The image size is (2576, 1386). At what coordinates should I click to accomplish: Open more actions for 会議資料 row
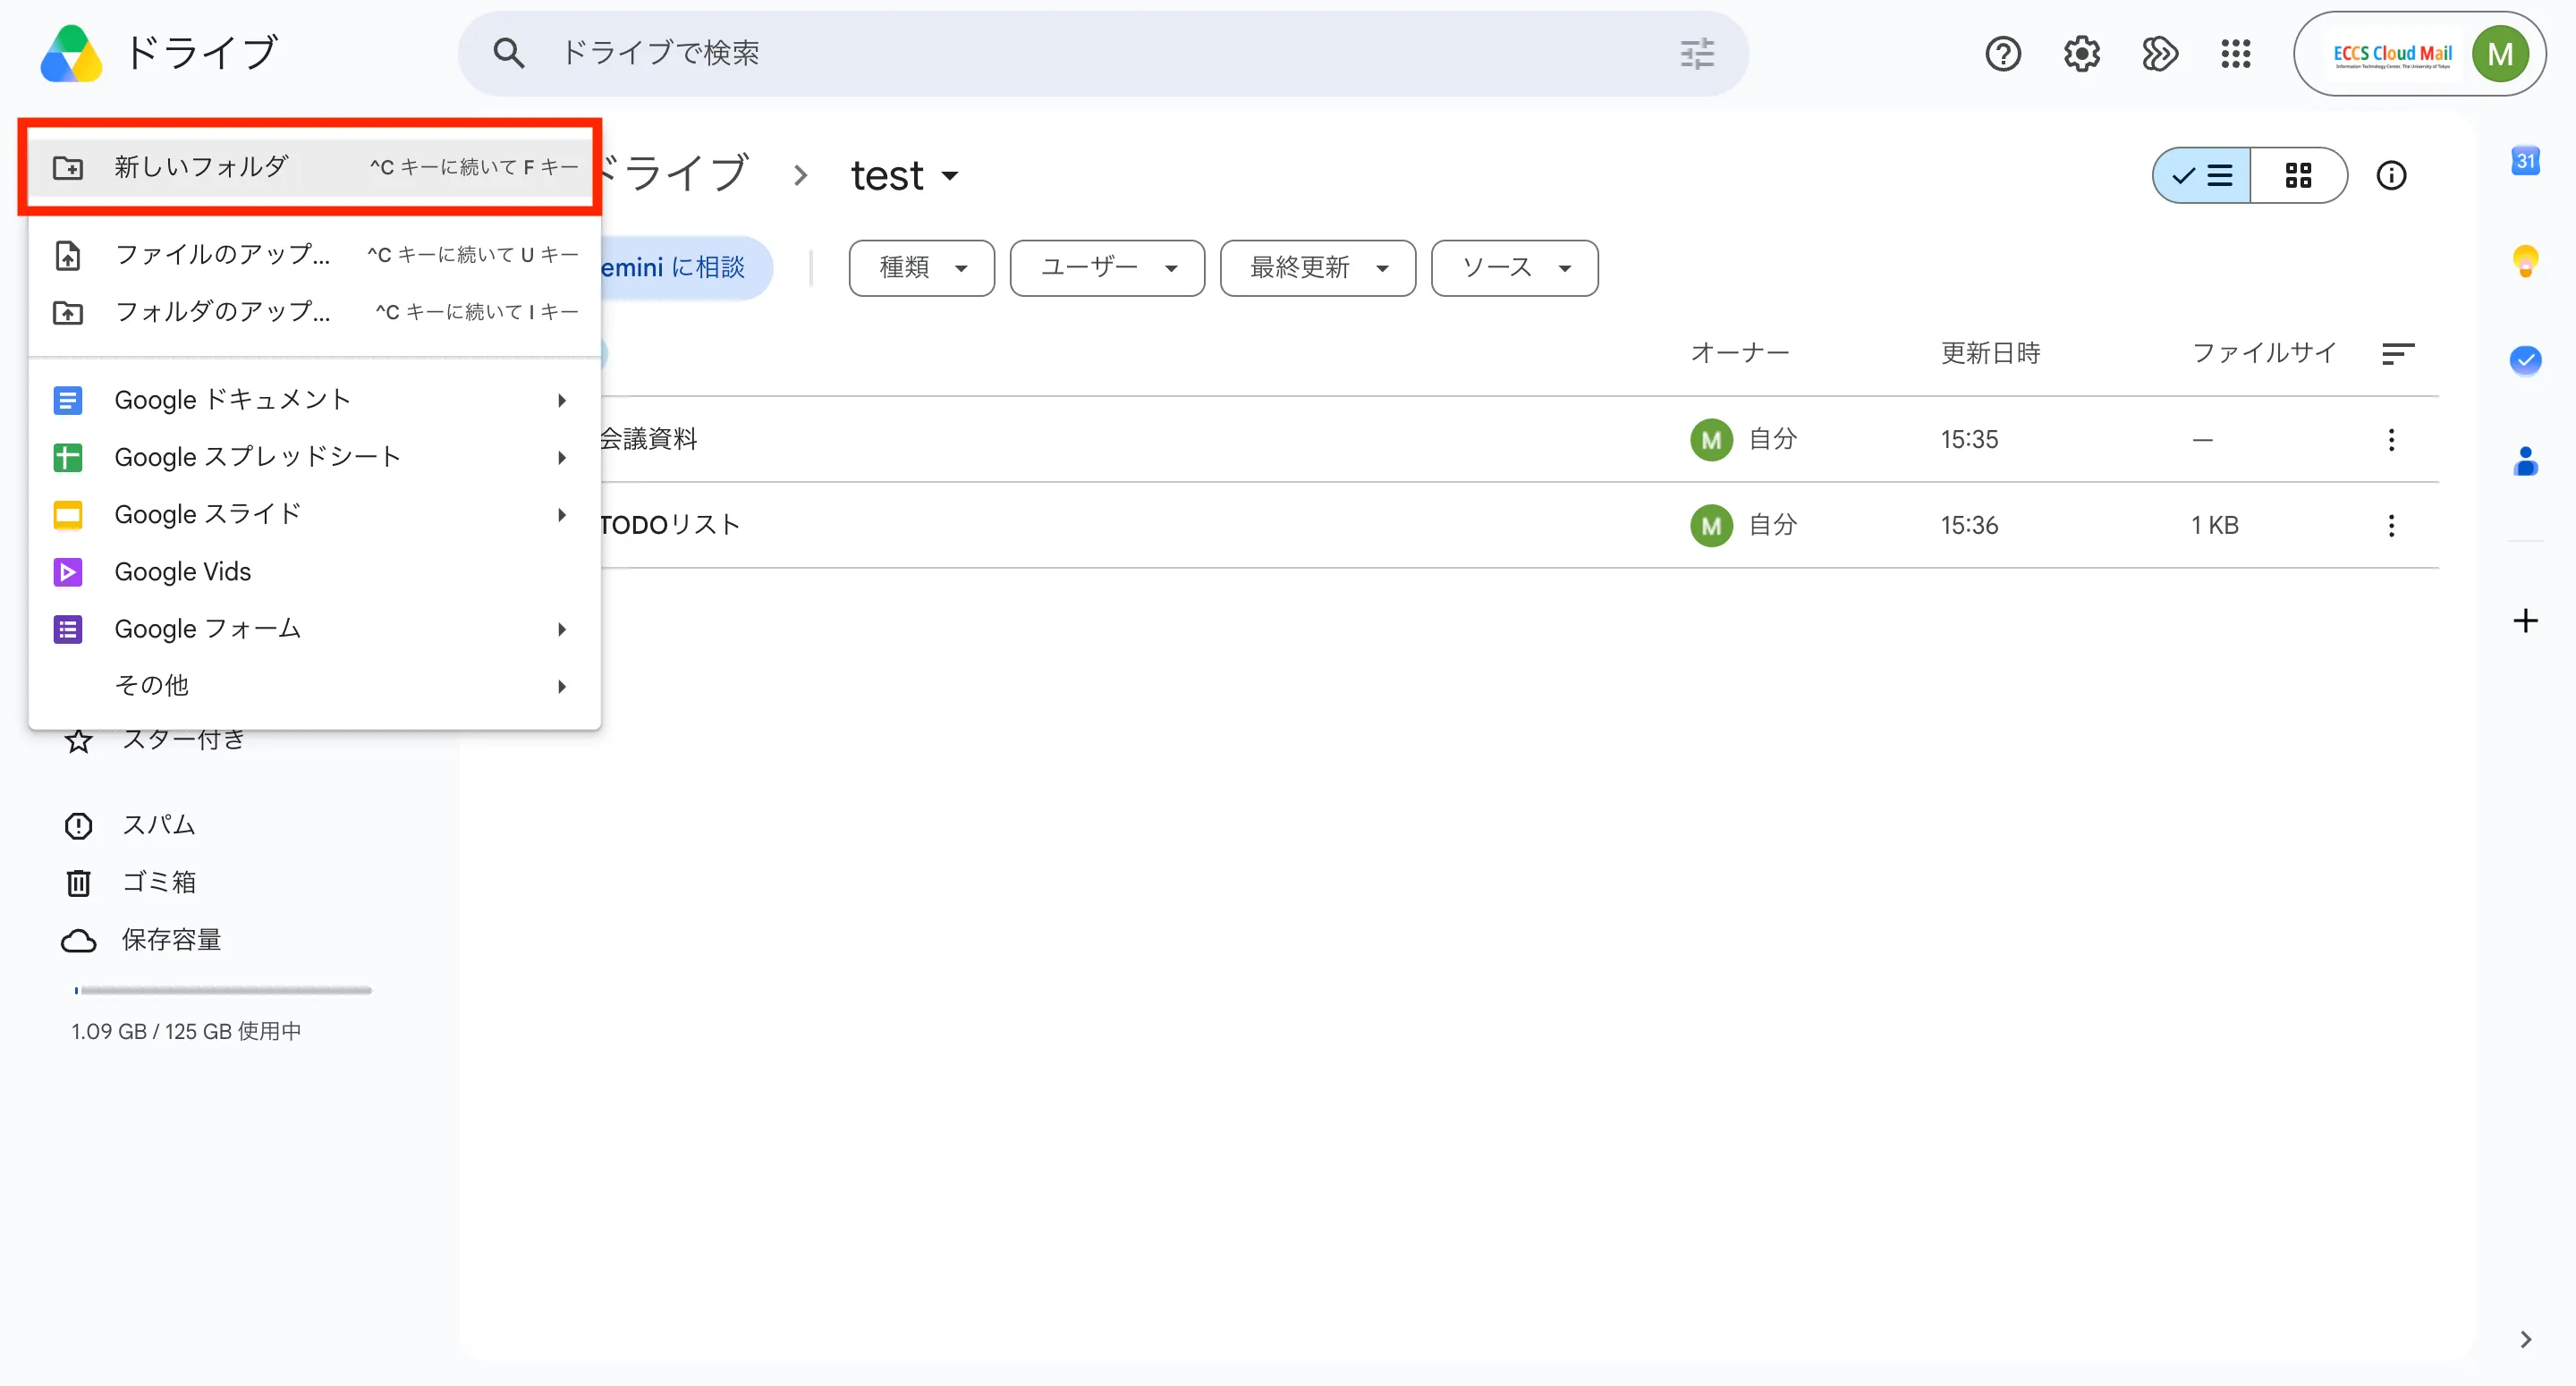coord(2391,440)
